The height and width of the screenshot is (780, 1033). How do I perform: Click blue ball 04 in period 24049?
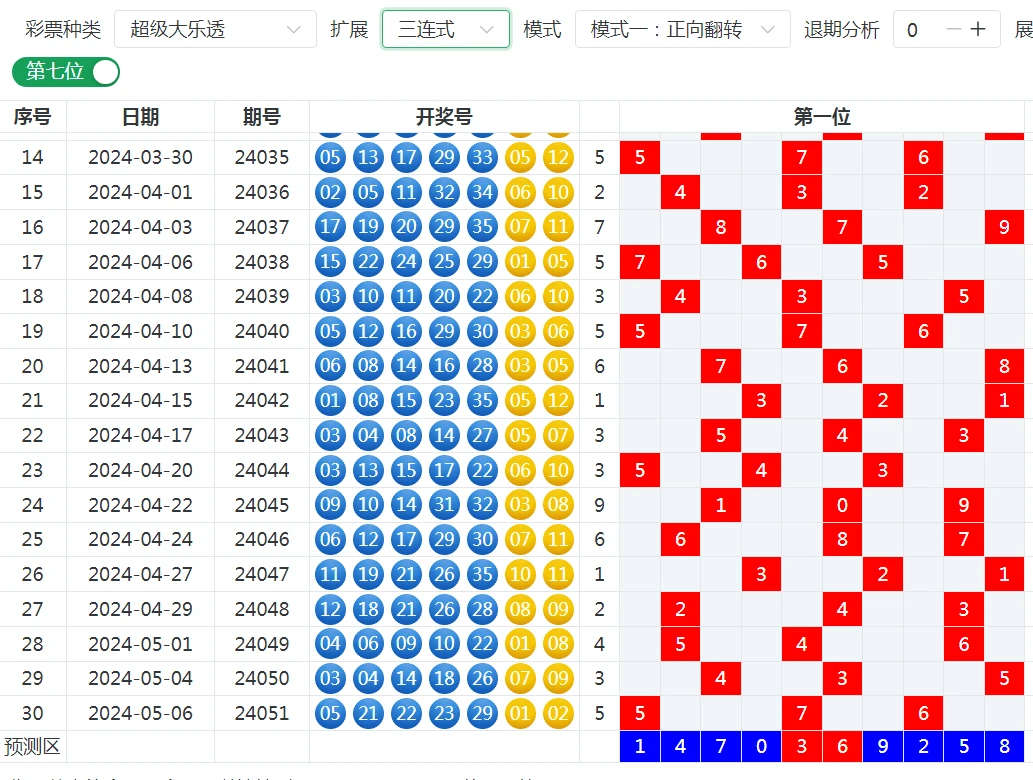pyautogui.click(x=330, y=644)
